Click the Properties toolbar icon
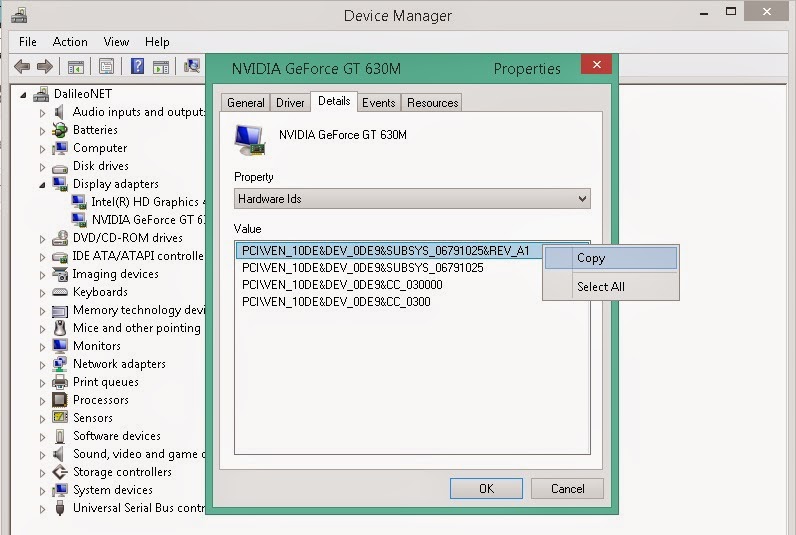 tap(106, 66)
